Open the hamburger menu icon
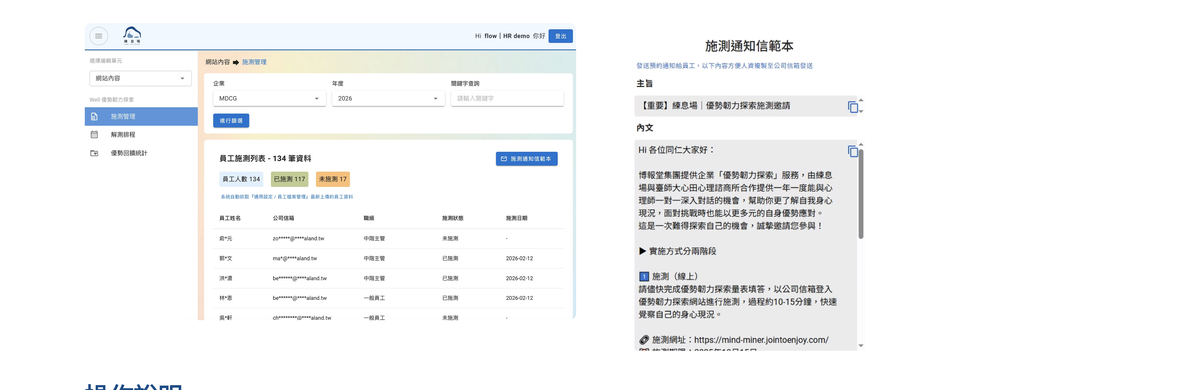The image size is (1200, 390). coord(99,36)
